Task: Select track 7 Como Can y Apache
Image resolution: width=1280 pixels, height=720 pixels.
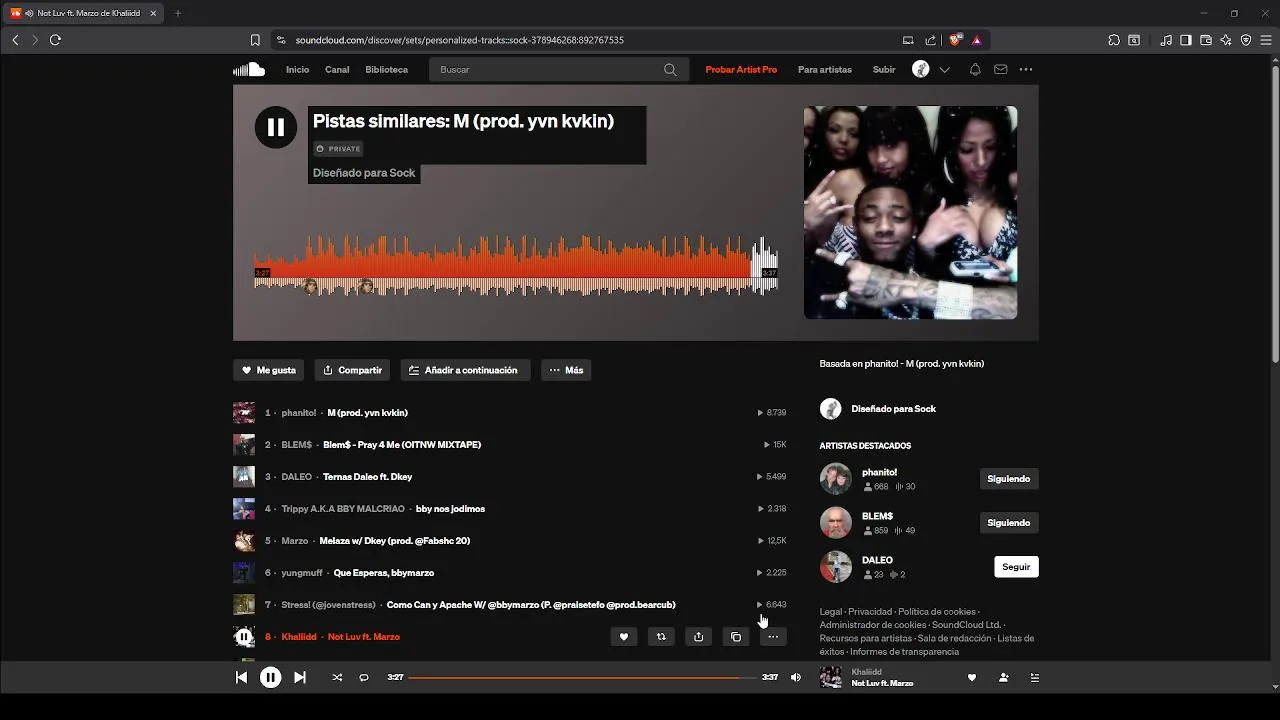Action: (530, 605)
